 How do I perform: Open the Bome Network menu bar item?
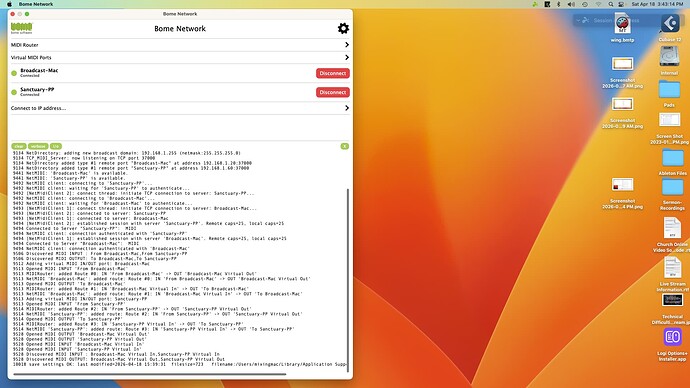pos(36,4)
